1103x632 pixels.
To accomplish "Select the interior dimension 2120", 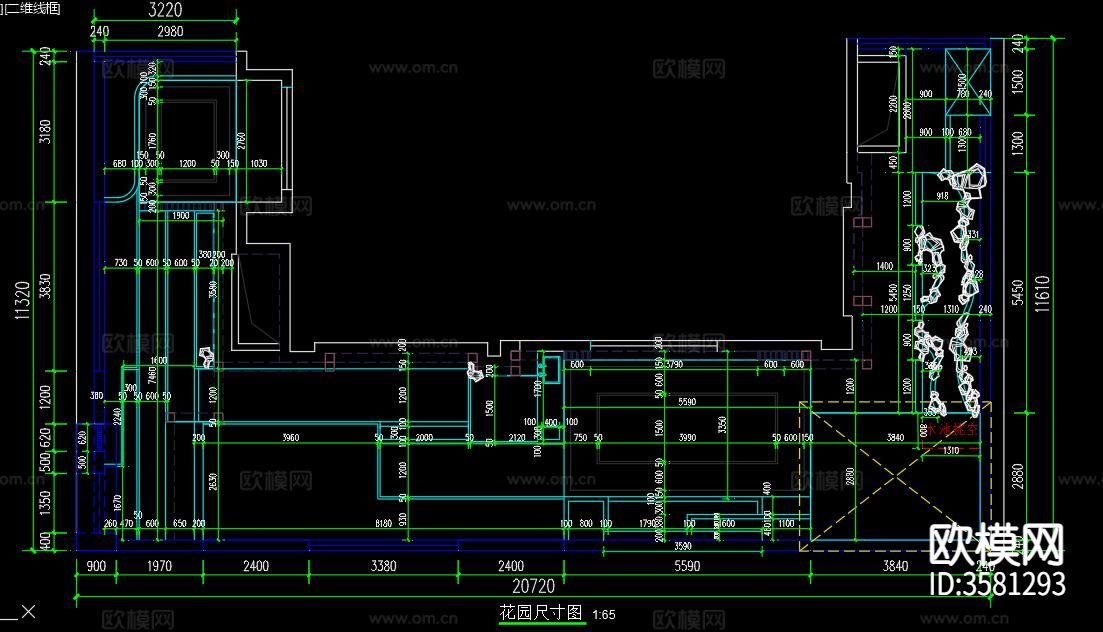I will tap(517, 438).
